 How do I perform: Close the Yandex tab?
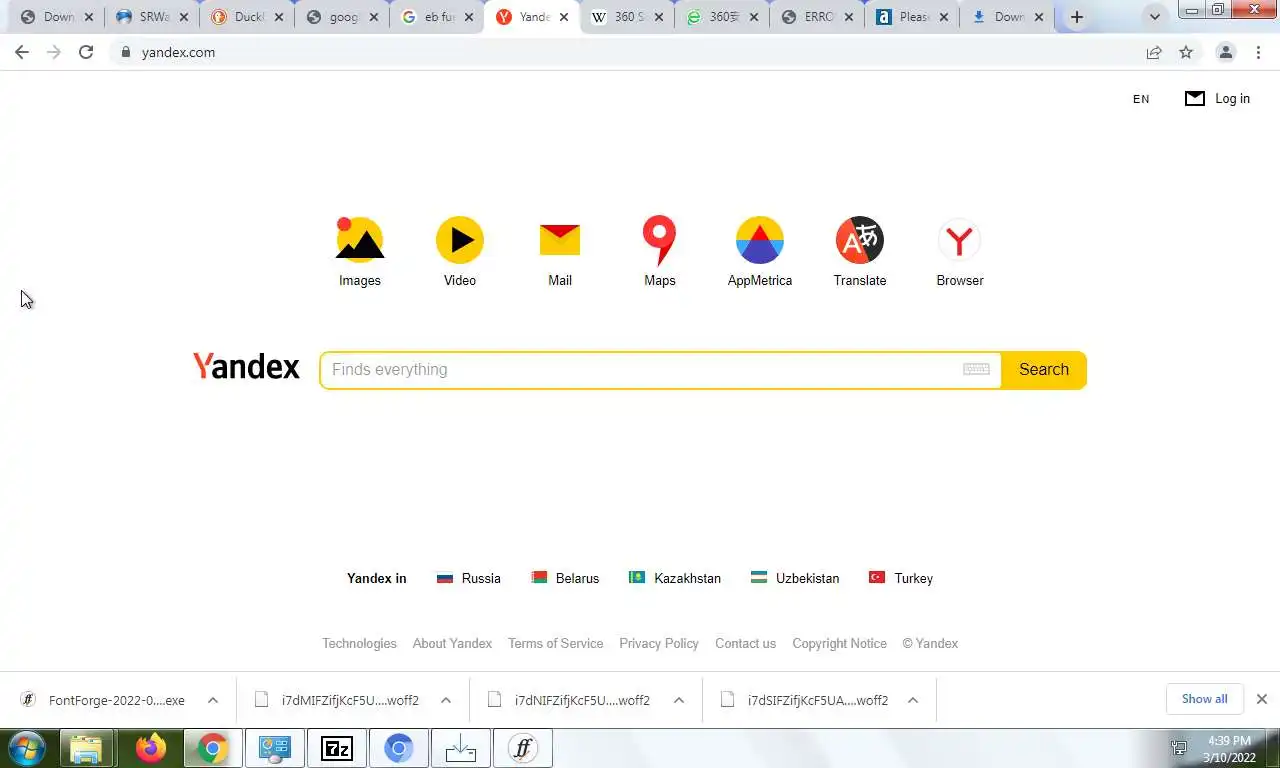coord(563,17)
